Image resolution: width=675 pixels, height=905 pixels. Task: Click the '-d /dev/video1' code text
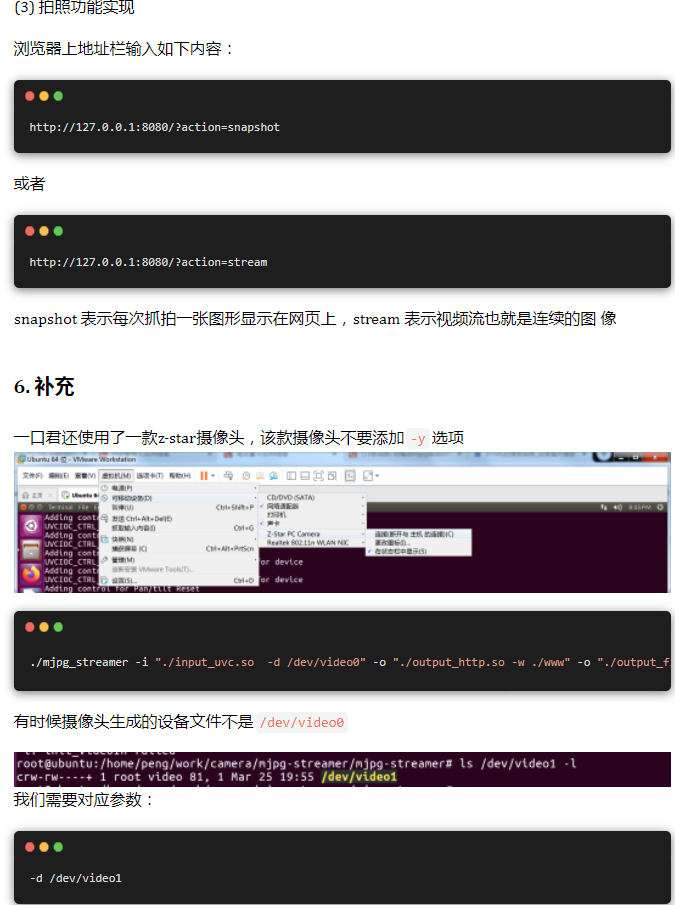[76, 878]
